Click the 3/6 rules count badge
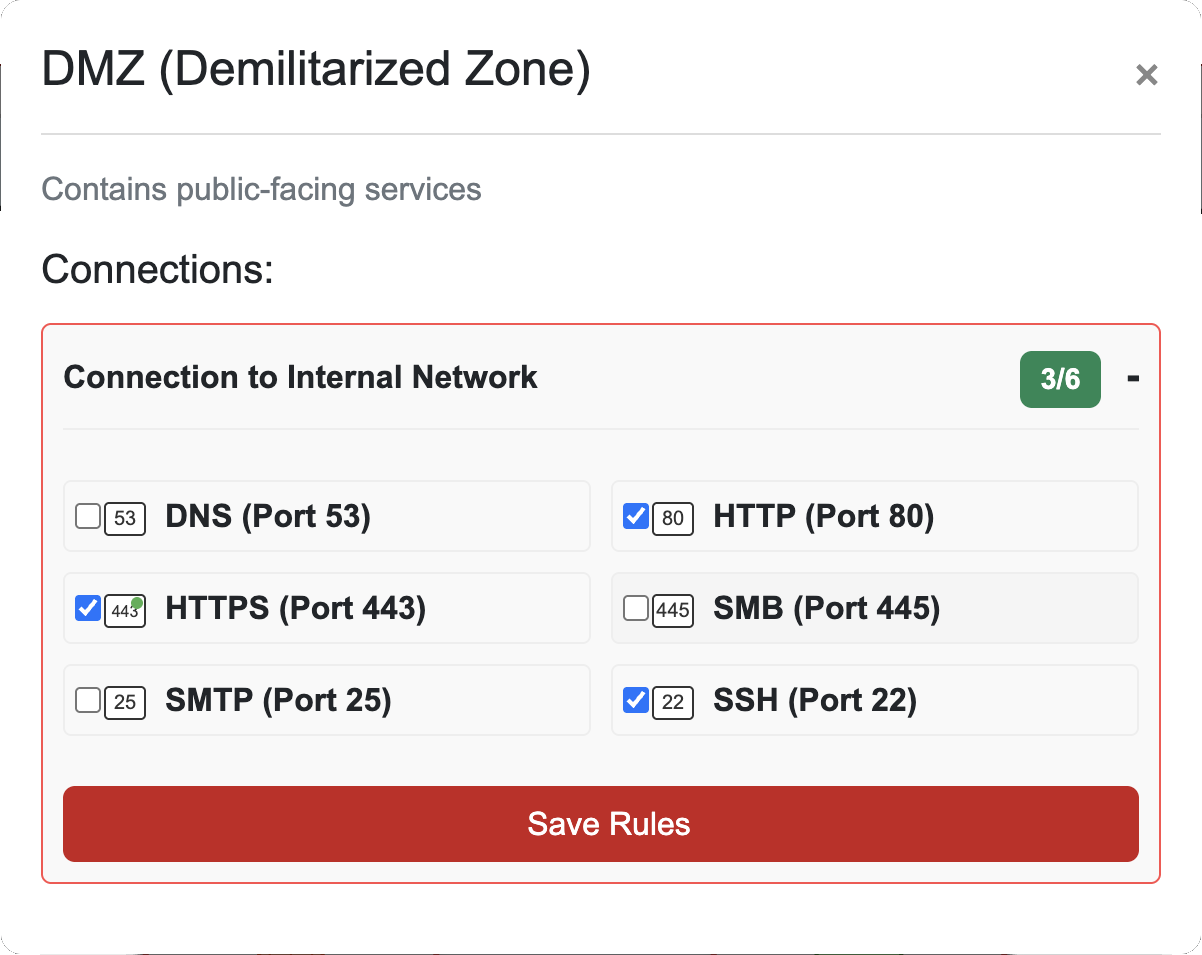The image size is (1202, 955). 1060,379
